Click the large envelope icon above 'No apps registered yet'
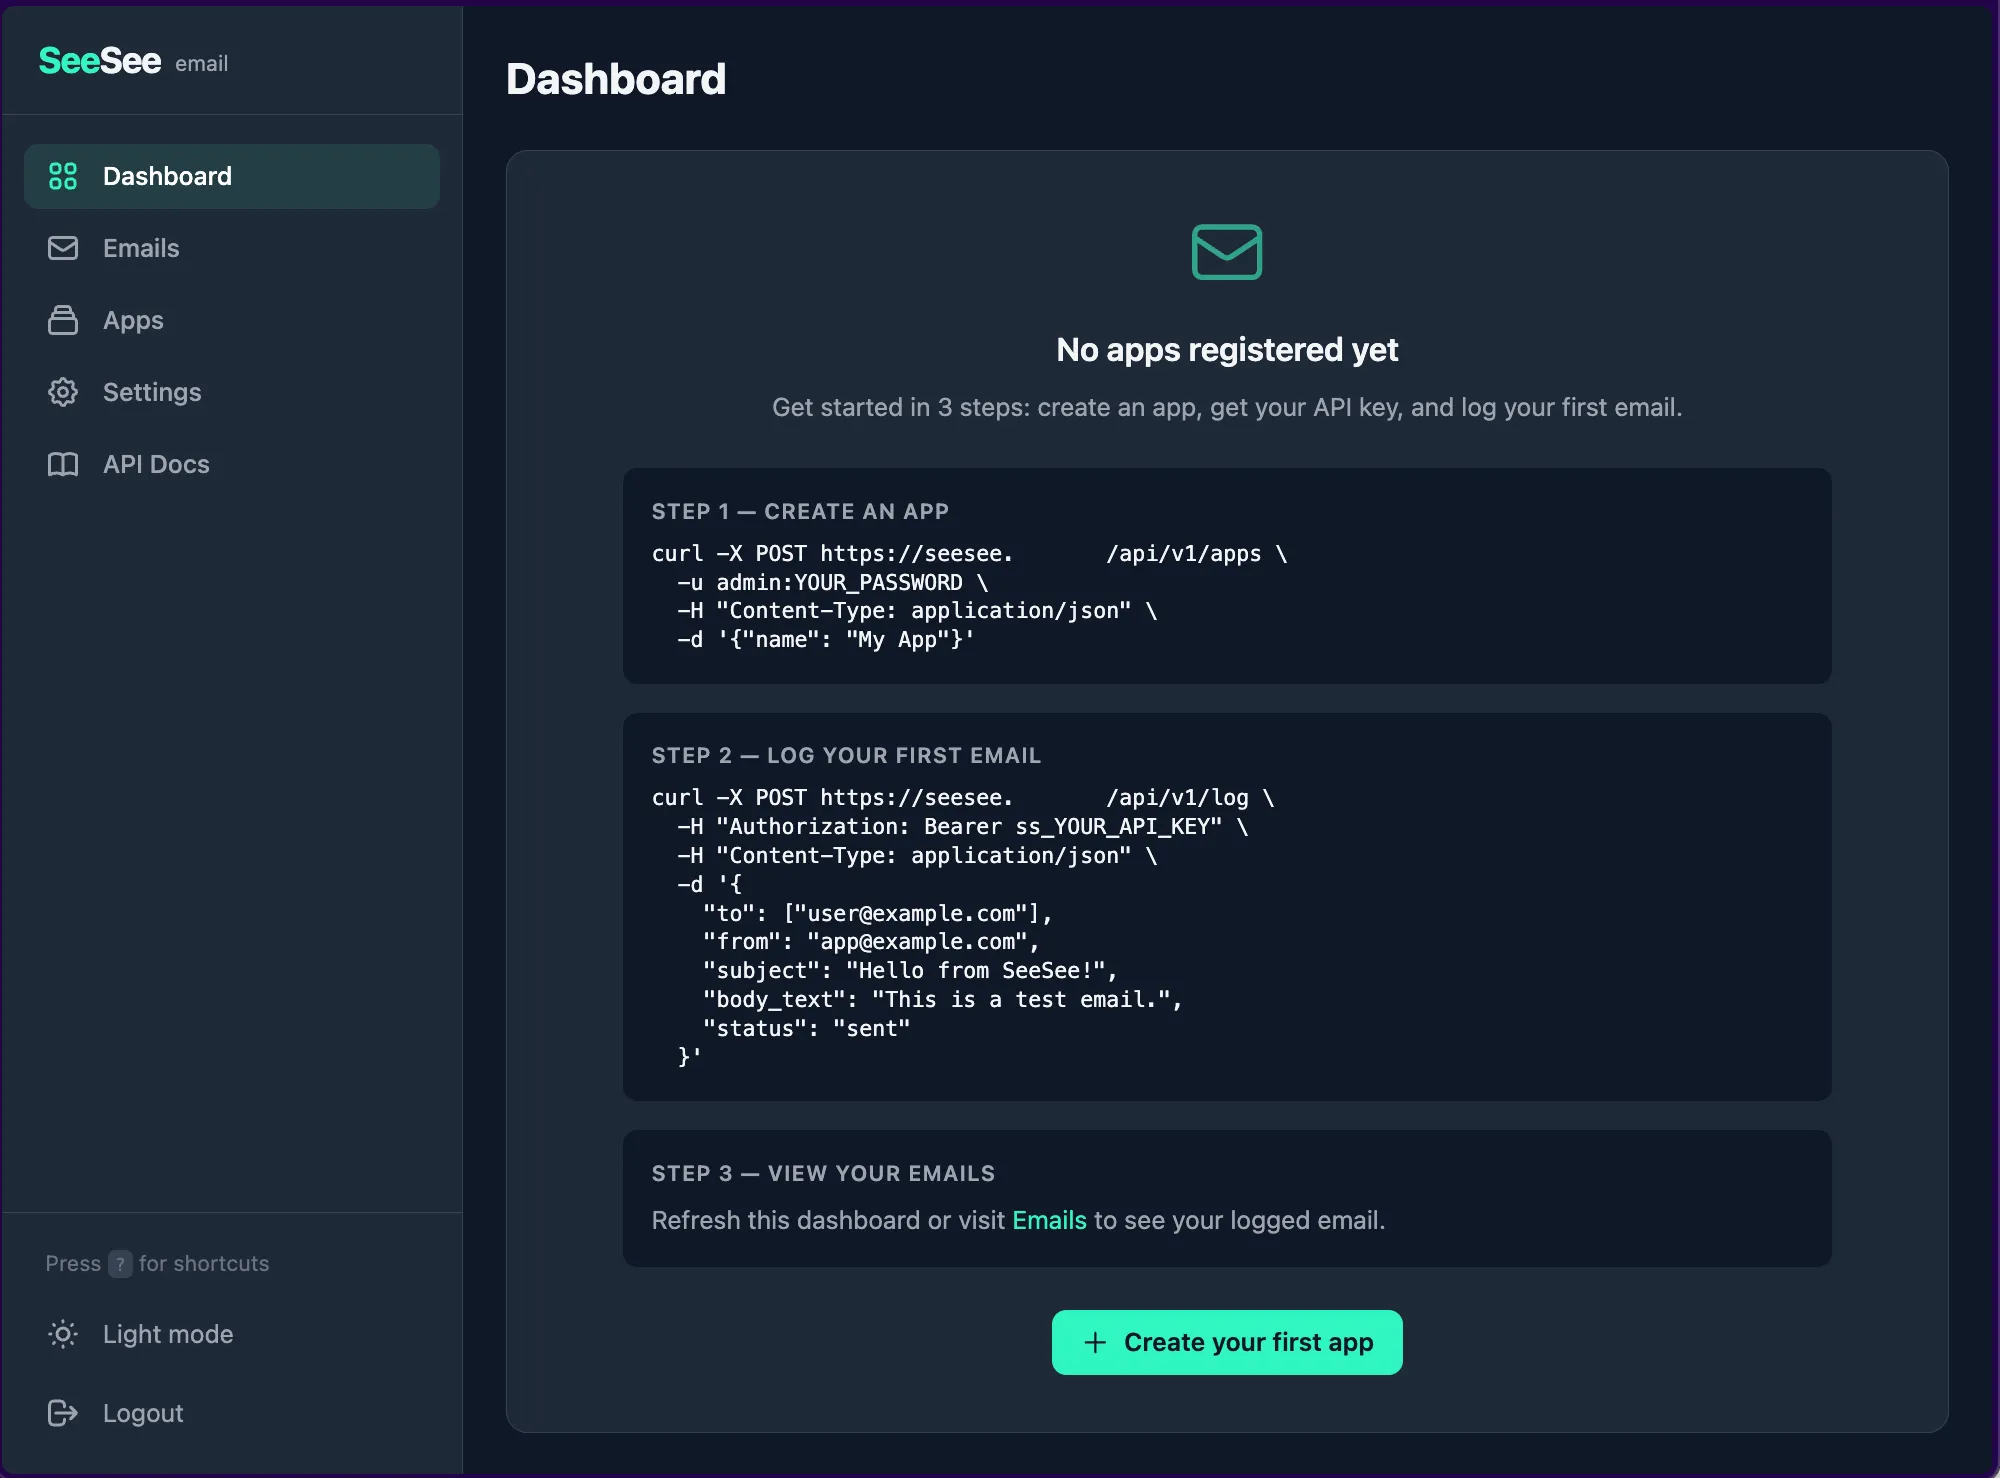 tap(1227, 252)
